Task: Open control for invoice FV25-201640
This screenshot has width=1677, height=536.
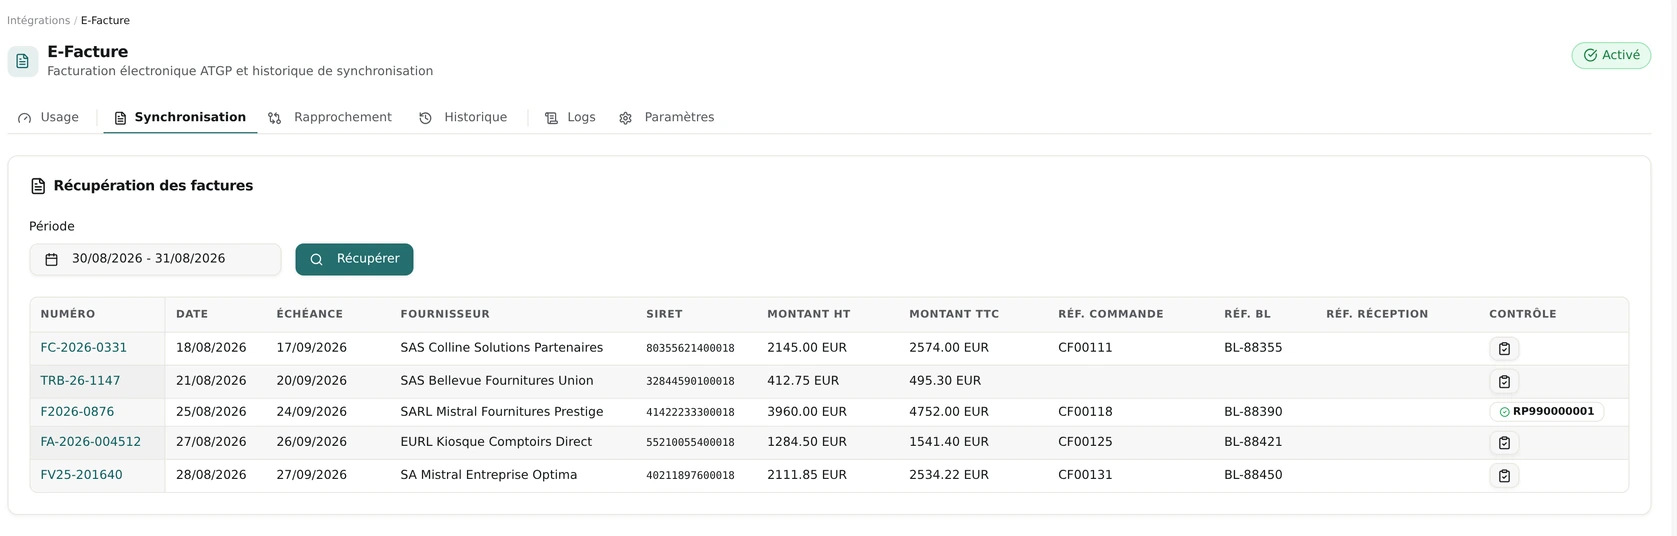Action: (x=1504, y=476)
